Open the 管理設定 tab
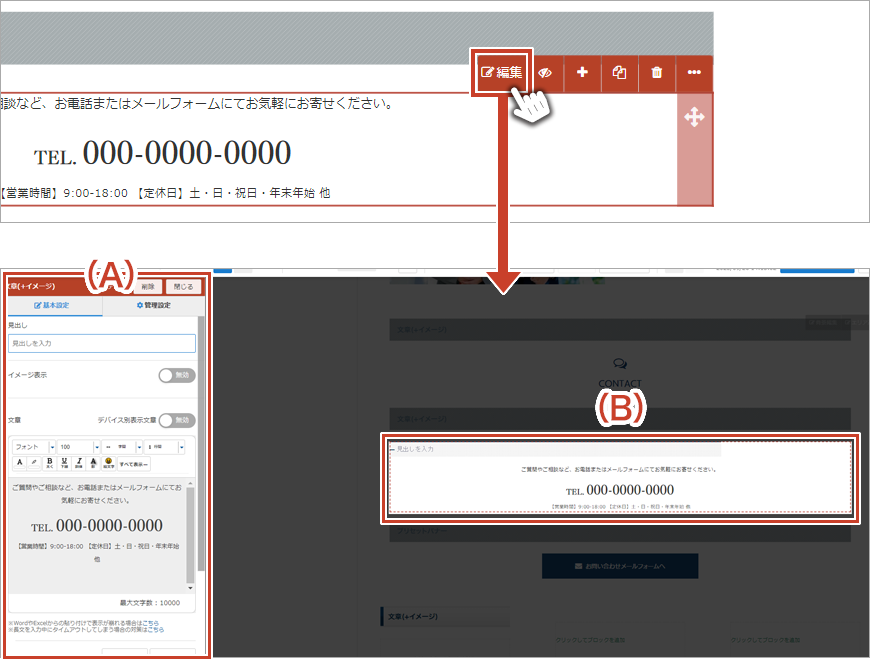The height and width of the screenshot is (664, 870). 153,305
